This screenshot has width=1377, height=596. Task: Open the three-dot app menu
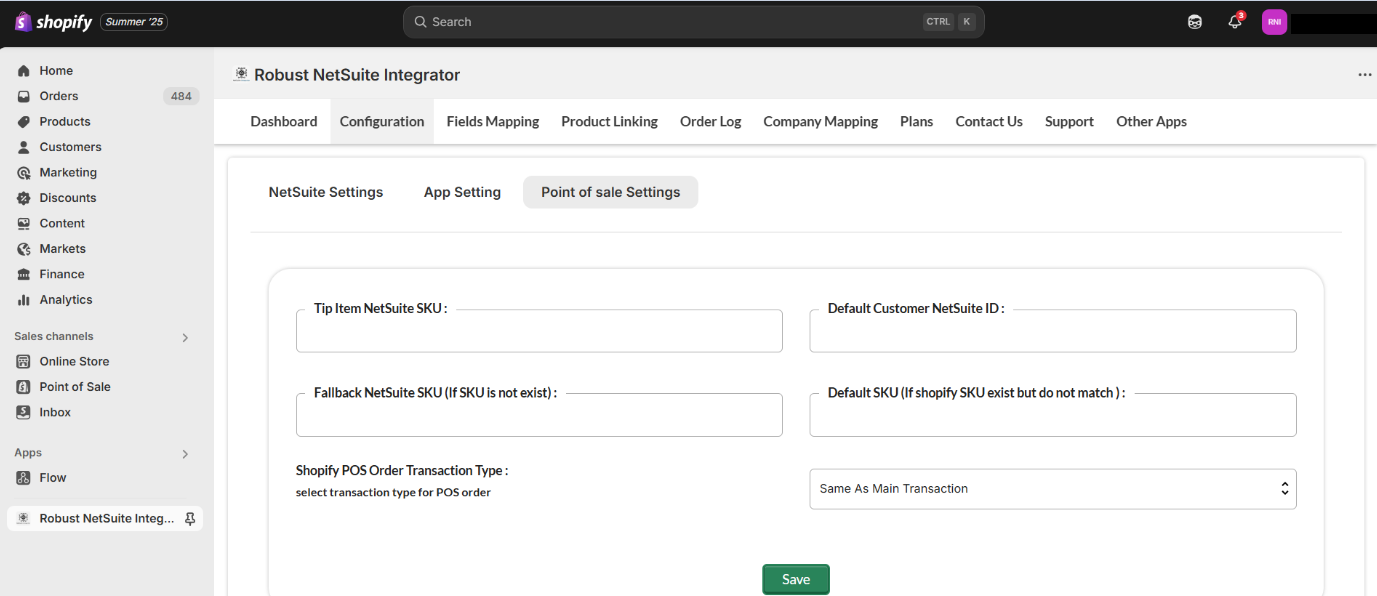pyautogui.click(x=1365, y=75)
